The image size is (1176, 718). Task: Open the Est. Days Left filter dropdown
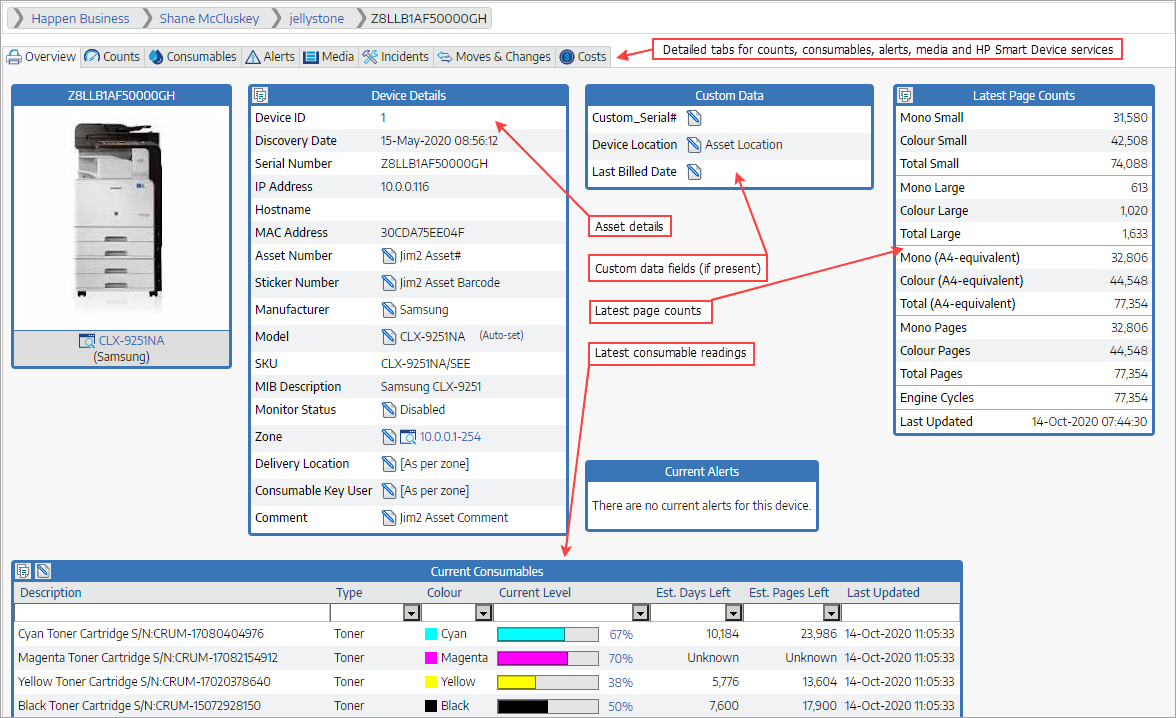click(733, 613)
